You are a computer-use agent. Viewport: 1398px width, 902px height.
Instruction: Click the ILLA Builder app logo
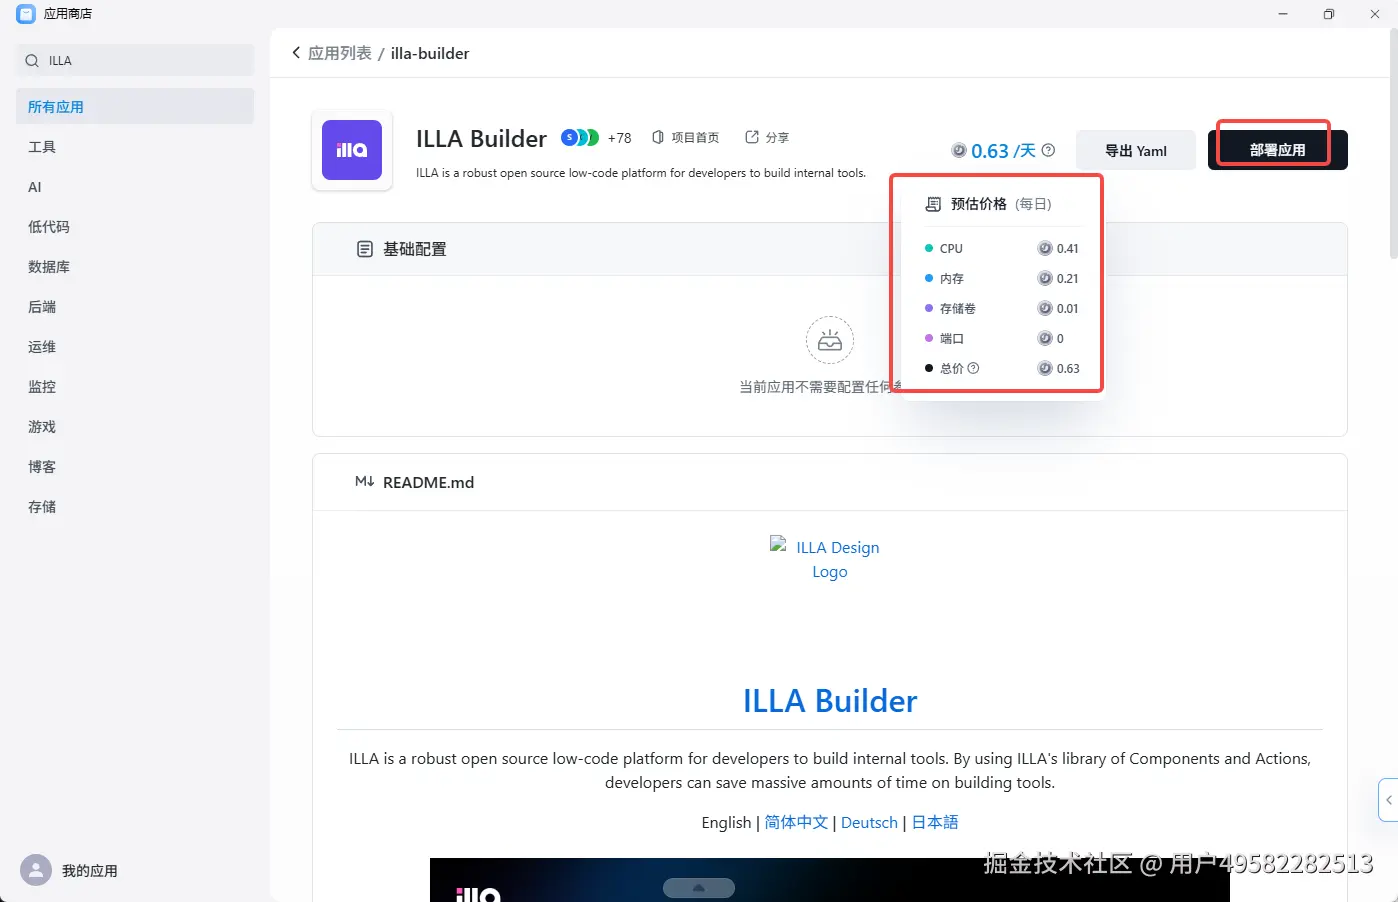(352, 150)
